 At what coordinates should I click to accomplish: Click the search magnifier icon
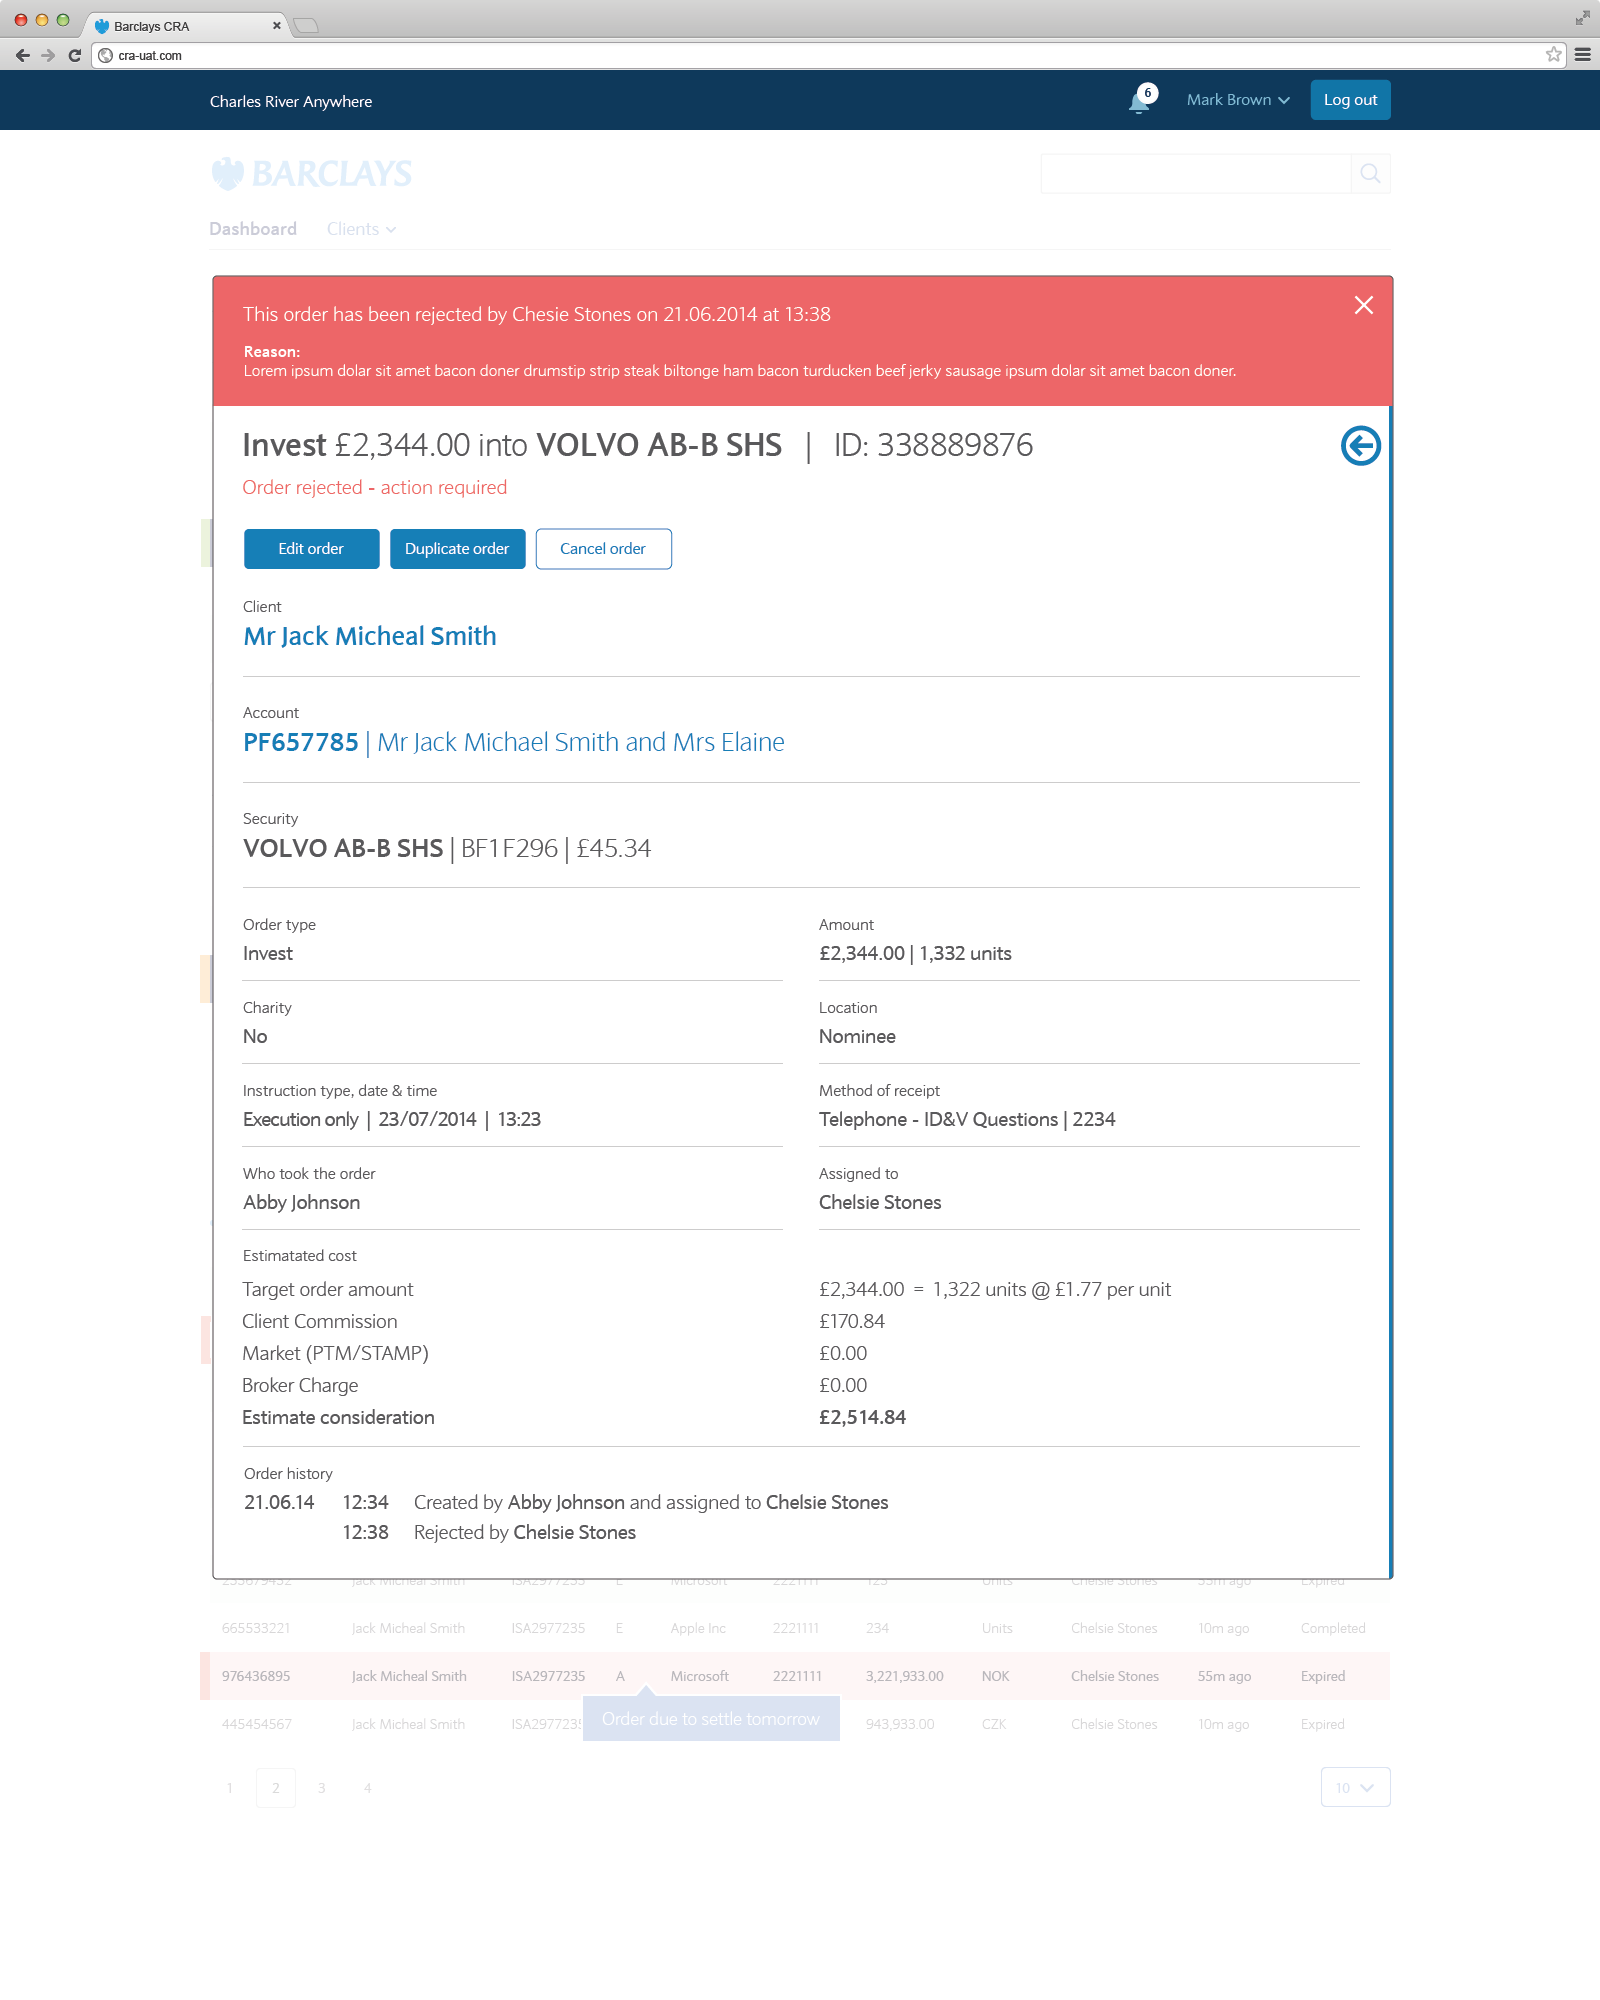click(1370, 174)
